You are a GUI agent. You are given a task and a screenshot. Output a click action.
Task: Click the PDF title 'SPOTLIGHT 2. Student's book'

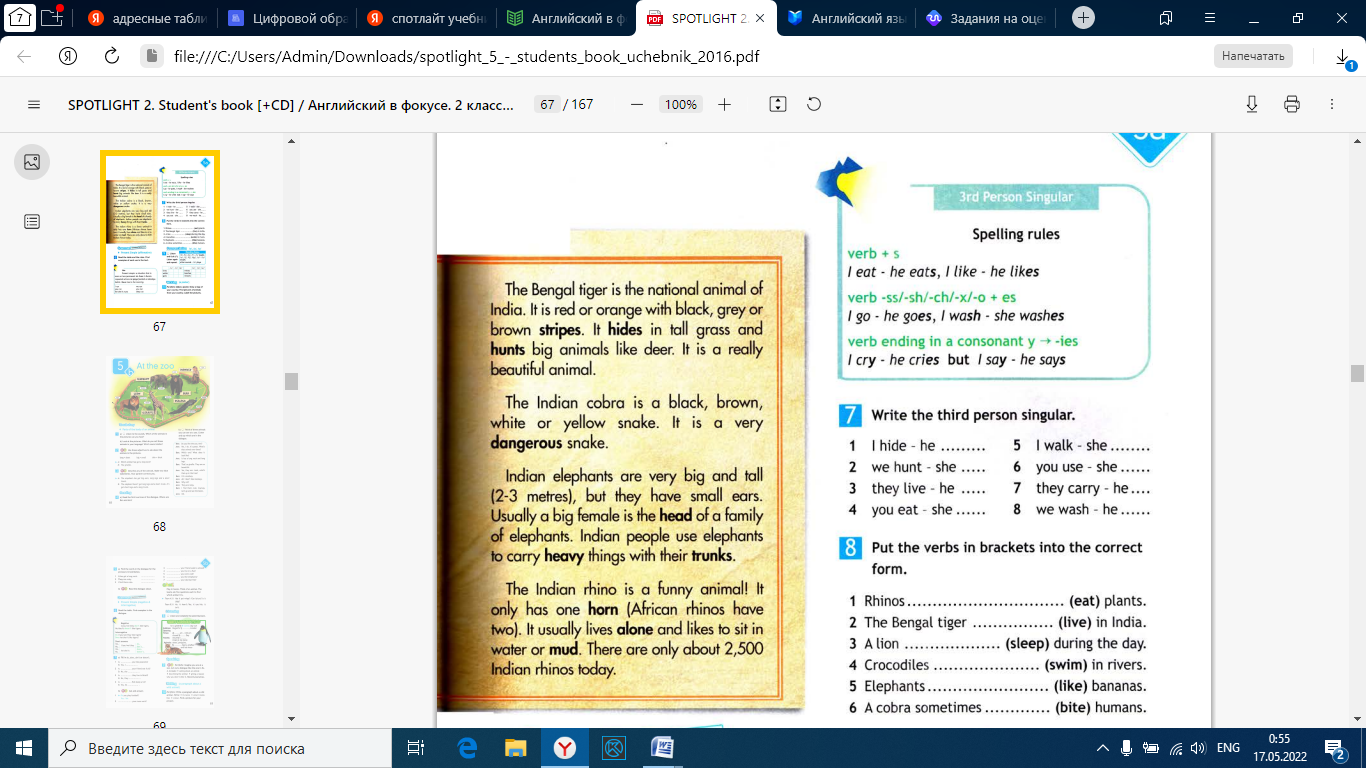pos(291,104)
